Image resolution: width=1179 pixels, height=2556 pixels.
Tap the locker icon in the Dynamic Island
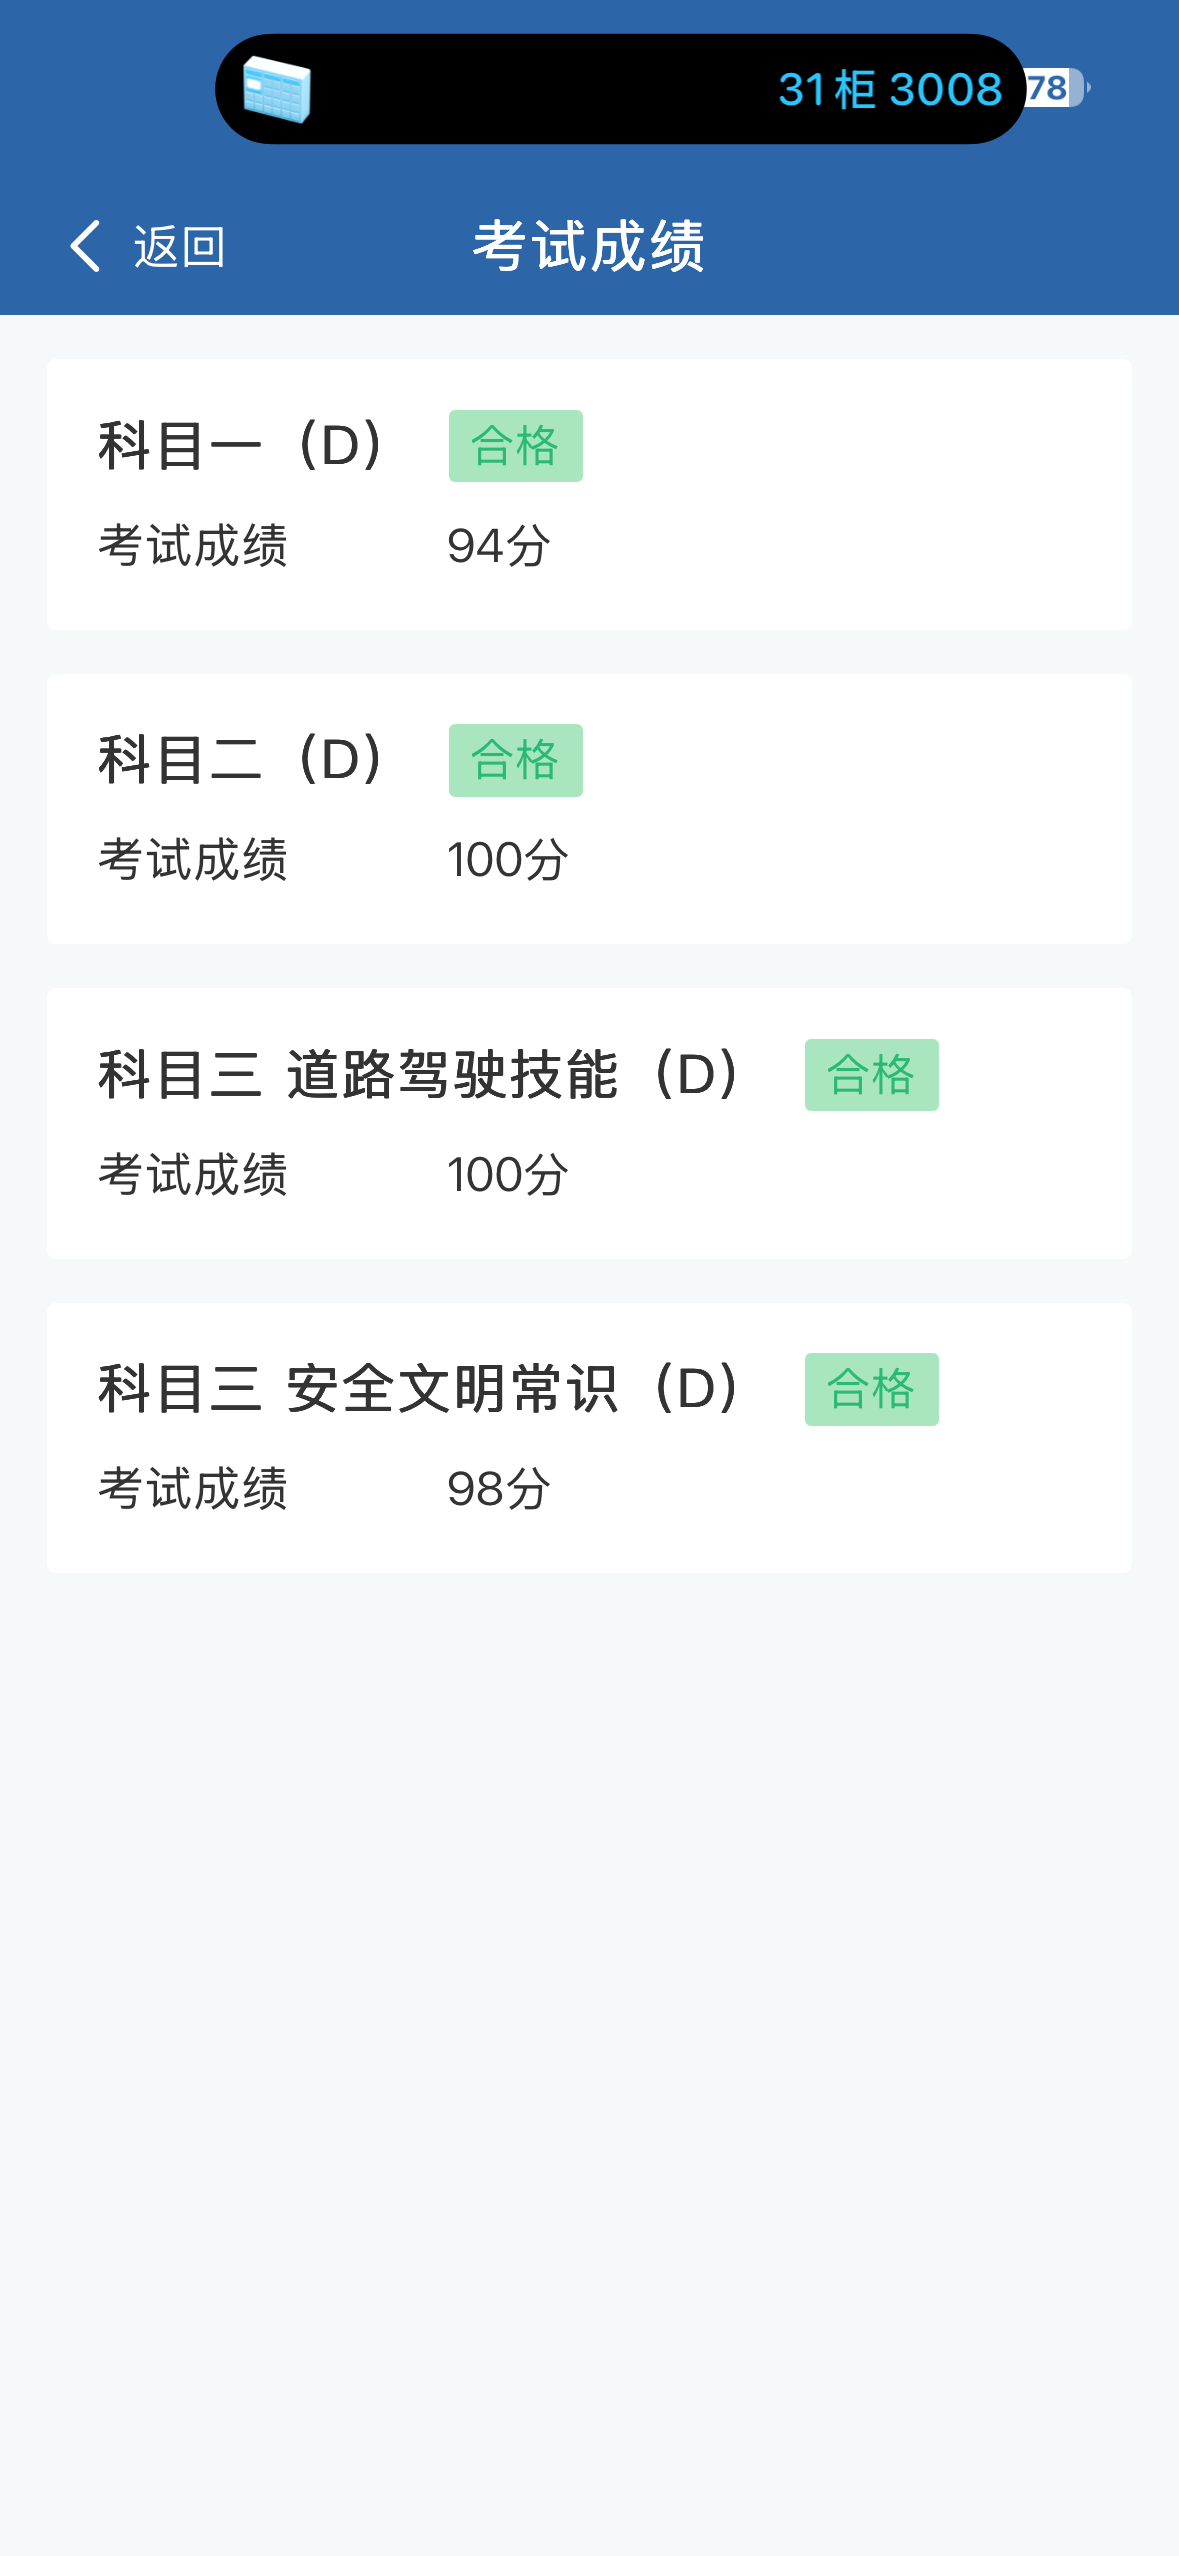coord(277,90)
